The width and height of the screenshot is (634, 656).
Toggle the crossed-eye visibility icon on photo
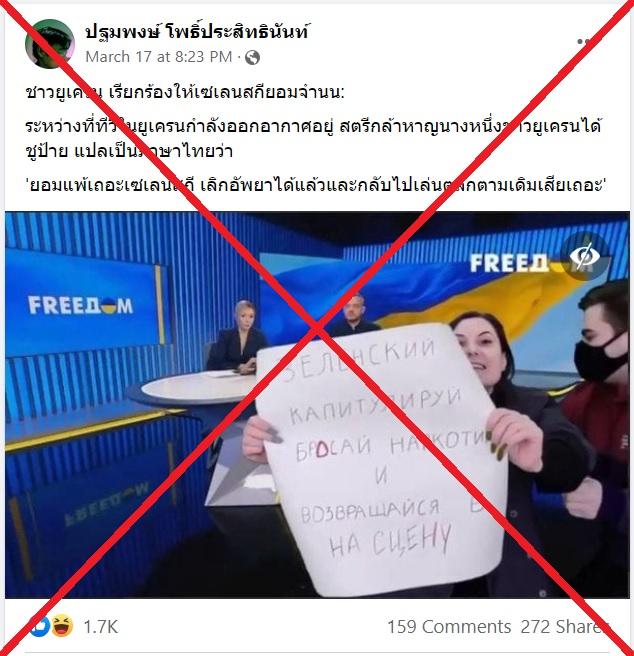(585, 256)
